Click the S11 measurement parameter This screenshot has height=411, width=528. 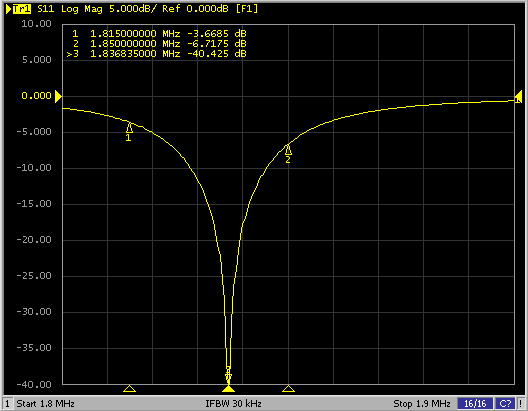pos(45,9)
